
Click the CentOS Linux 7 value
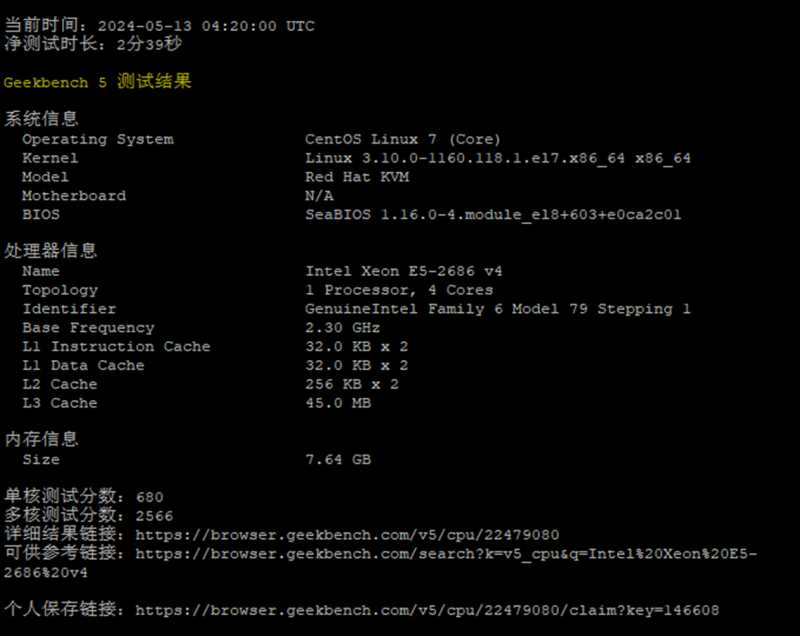click(403, 139)
